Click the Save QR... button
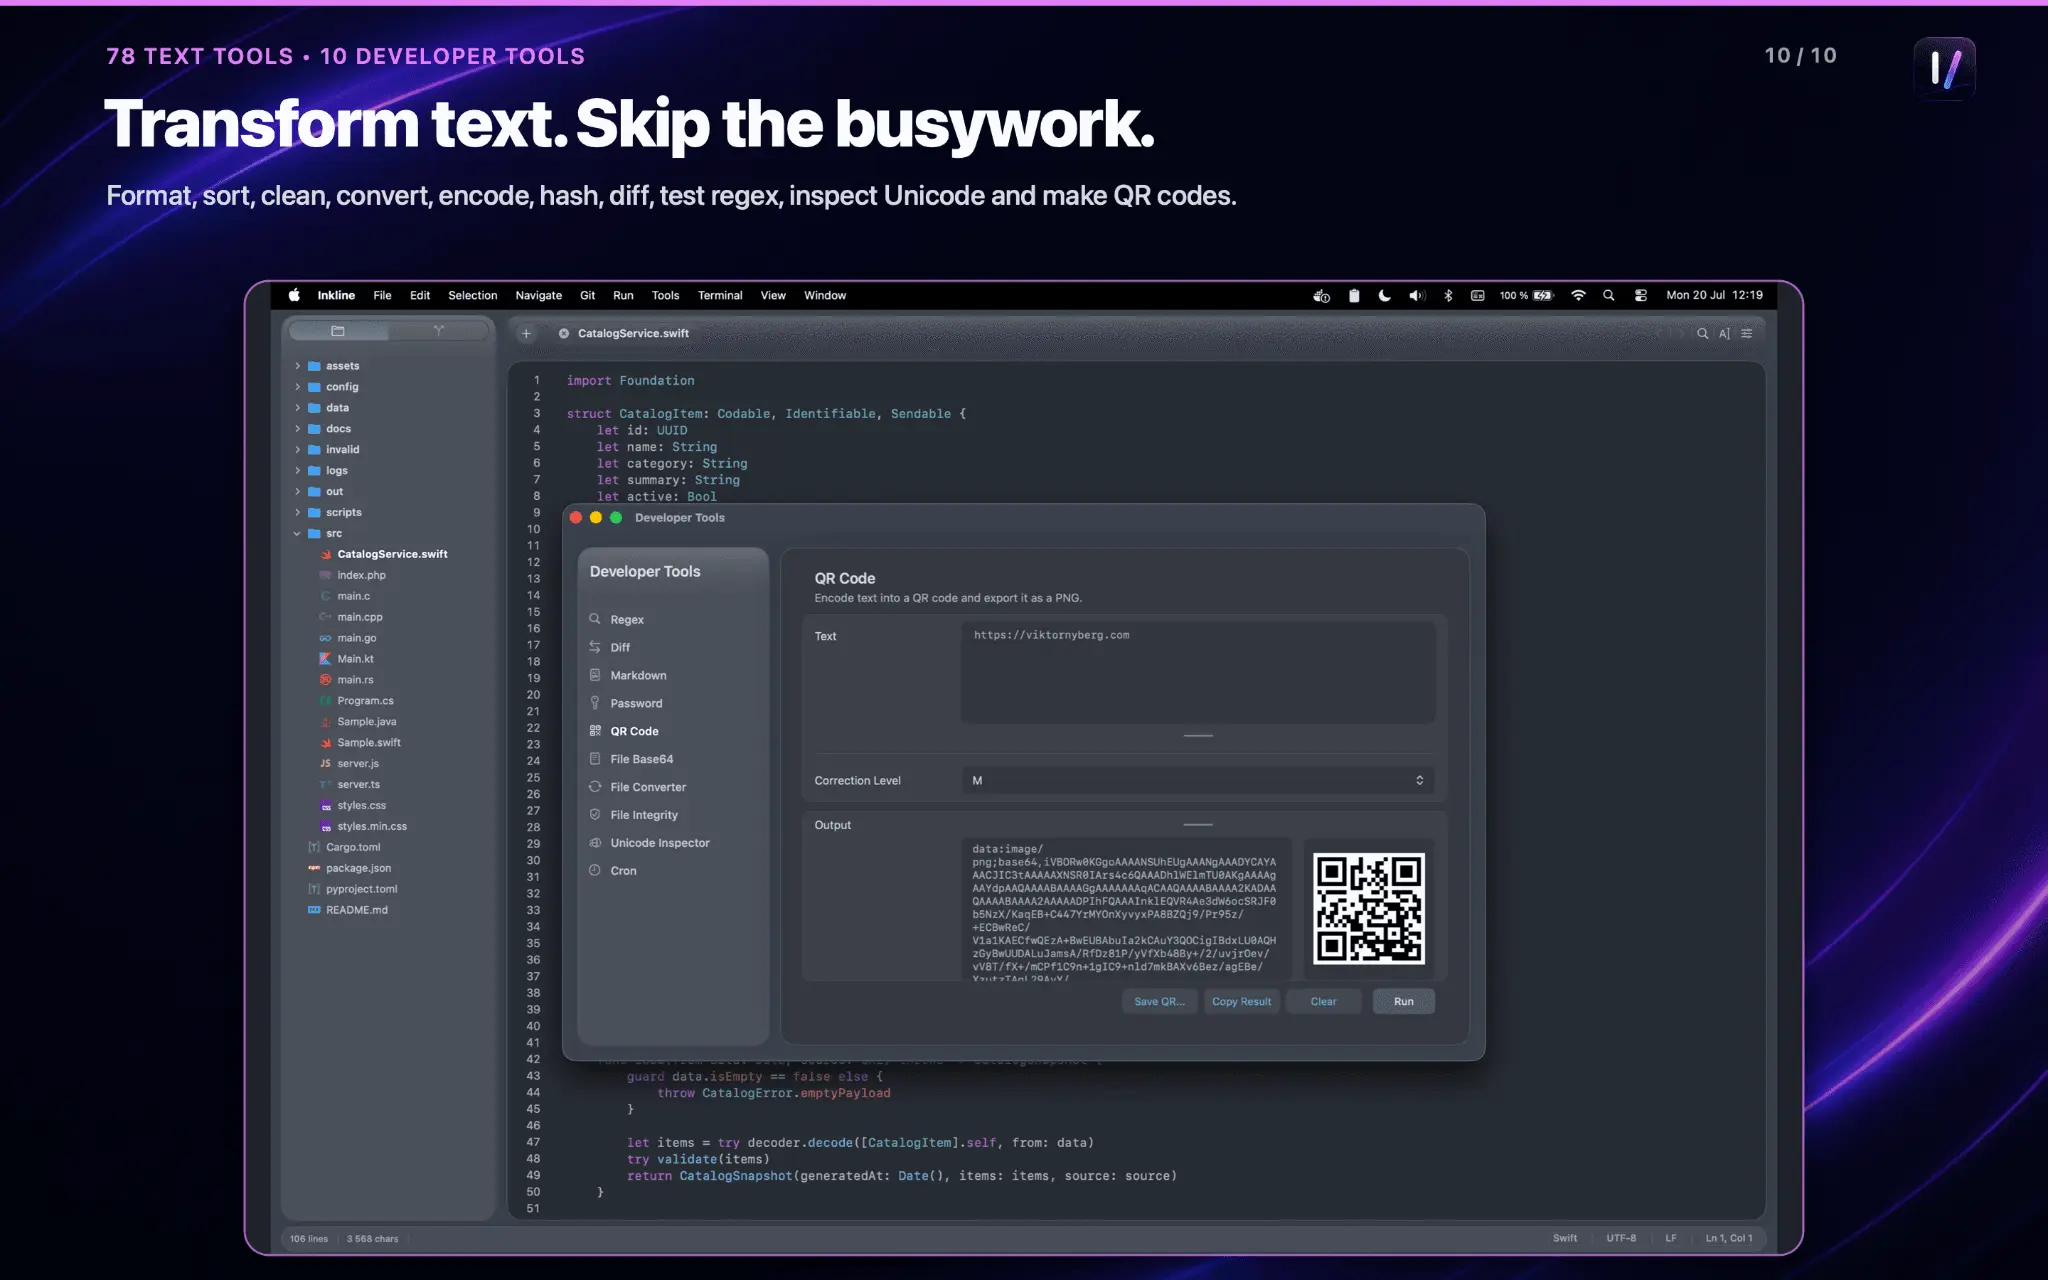The height and width of the screenshot is (1280, 2048). (x=1159, y=1002)
